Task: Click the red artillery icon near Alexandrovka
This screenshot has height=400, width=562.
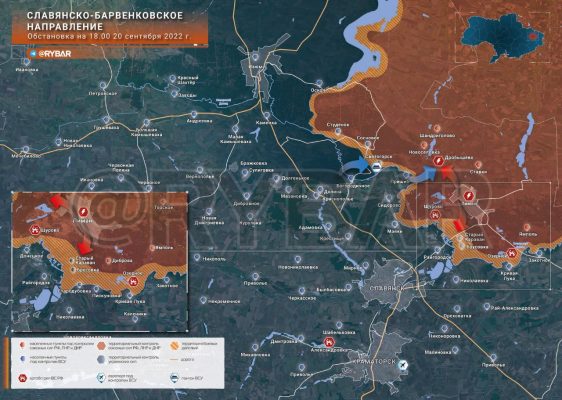Action: click(328, 342)
